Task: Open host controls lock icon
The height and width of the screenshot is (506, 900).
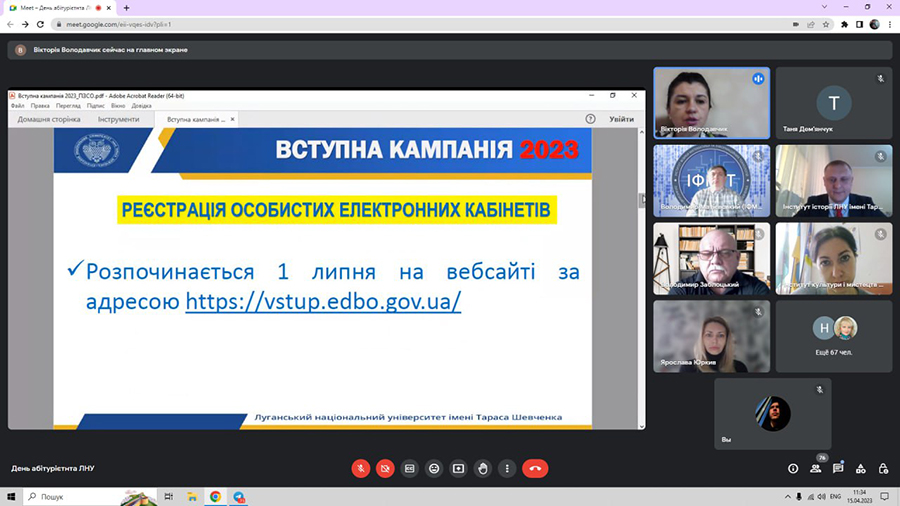Action: click(x=883, y=469)
